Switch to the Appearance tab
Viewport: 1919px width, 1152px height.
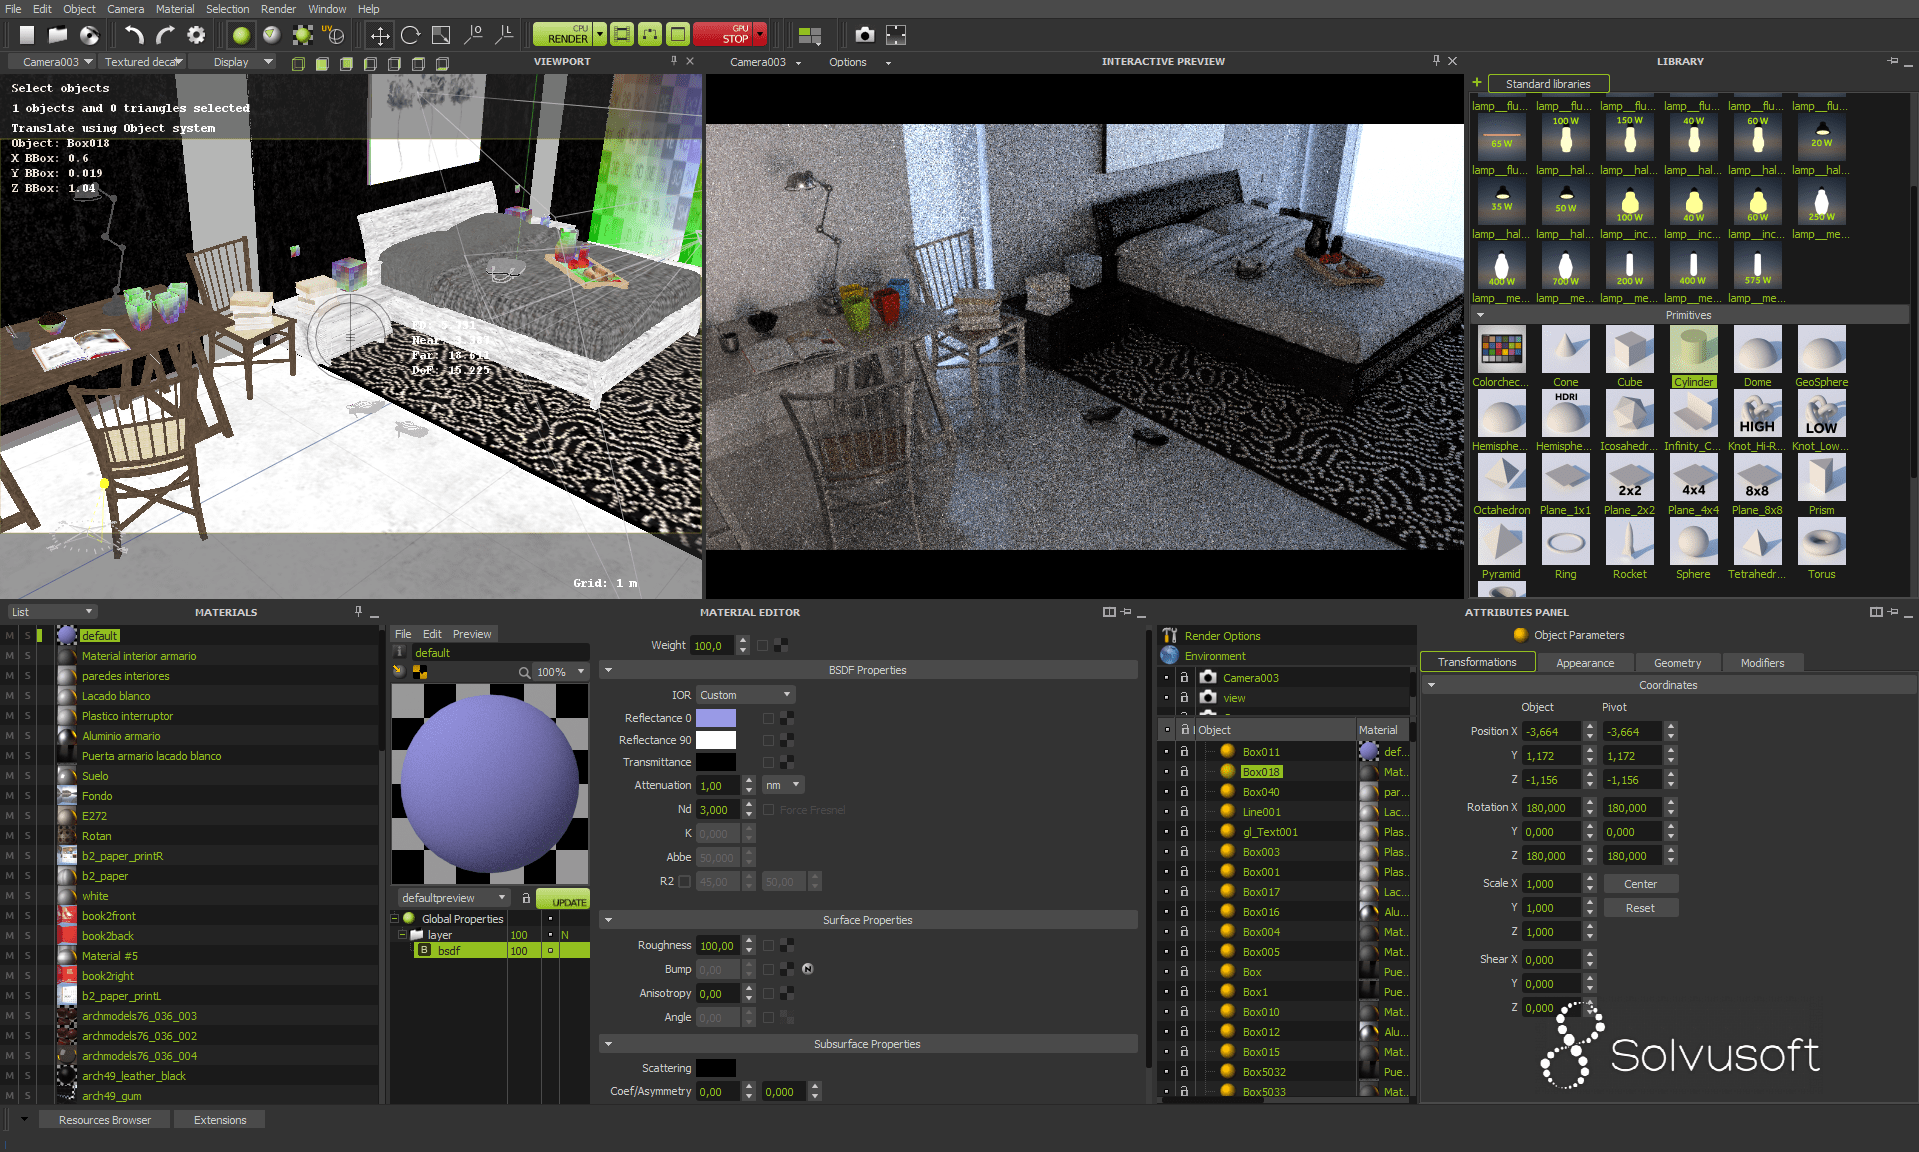[x=1585, y=663]
